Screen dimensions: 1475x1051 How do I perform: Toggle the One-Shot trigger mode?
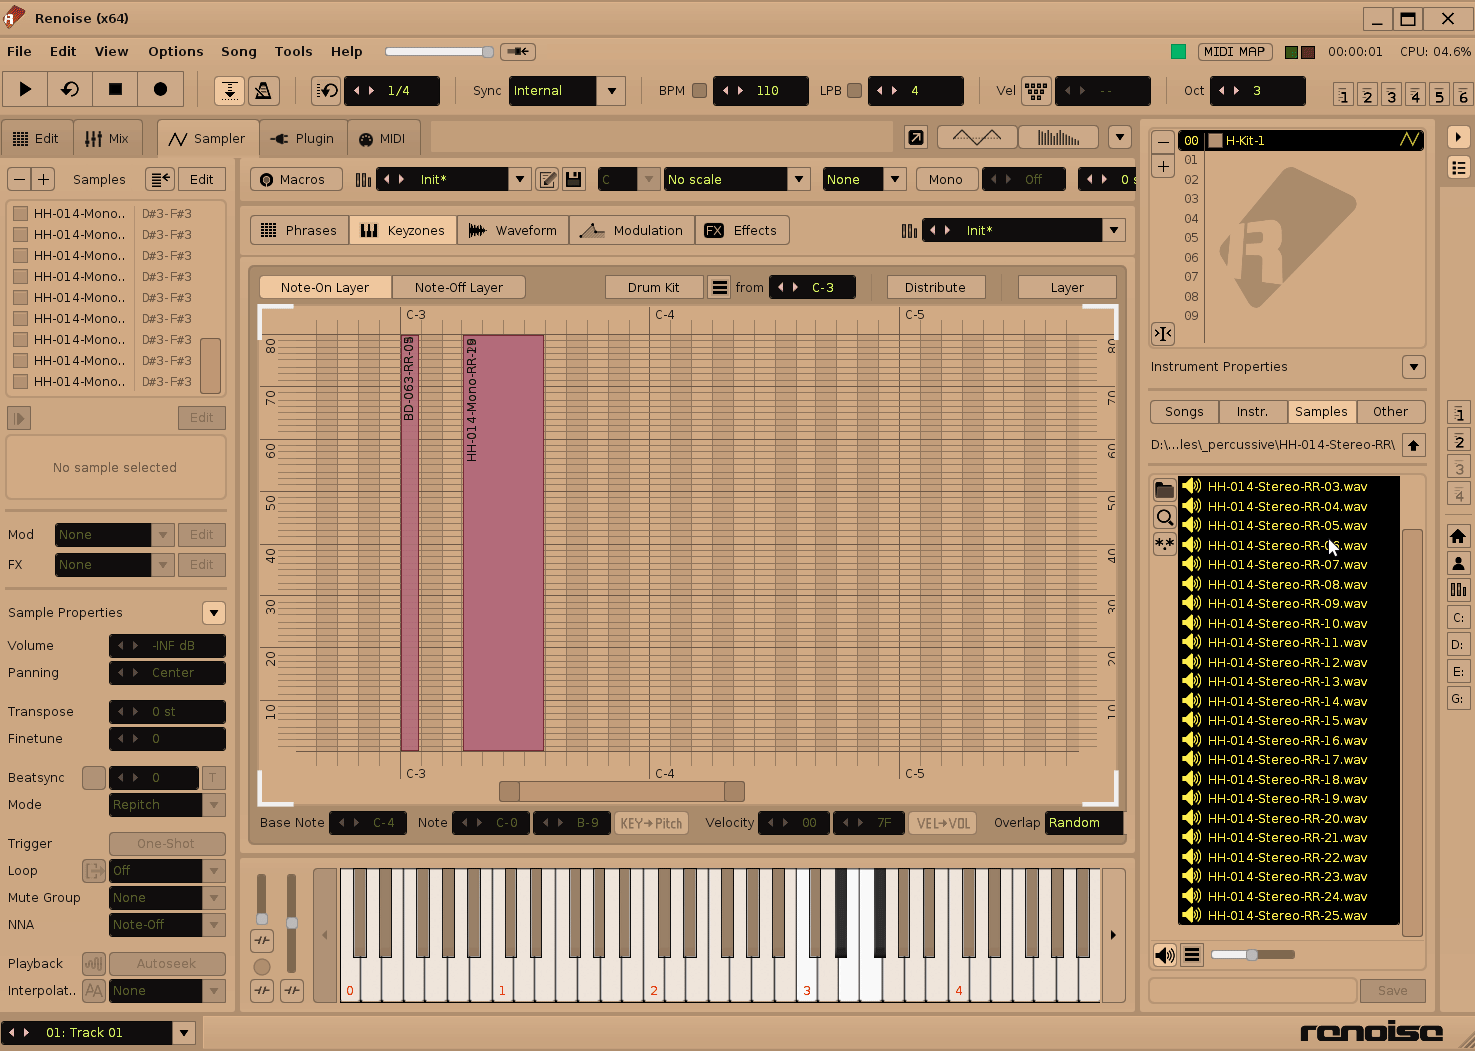click(167, 843)
